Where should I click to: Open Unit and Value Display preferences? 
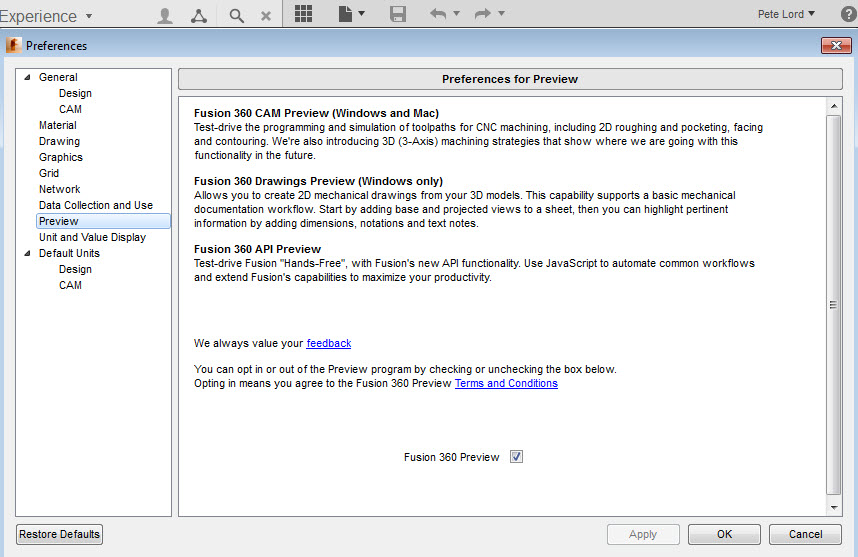[92, 237]
